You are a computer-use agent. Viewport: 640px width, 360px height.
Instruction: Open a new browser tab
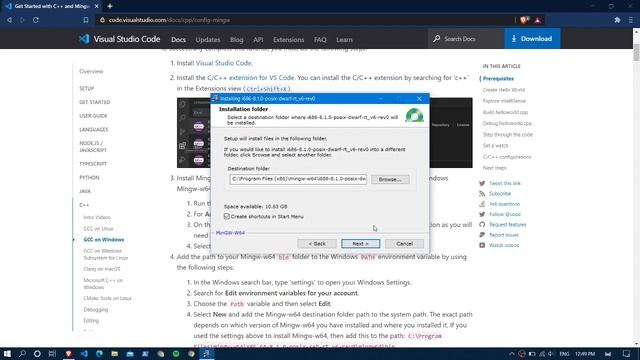pyautogui.click(x=110, y=6)
